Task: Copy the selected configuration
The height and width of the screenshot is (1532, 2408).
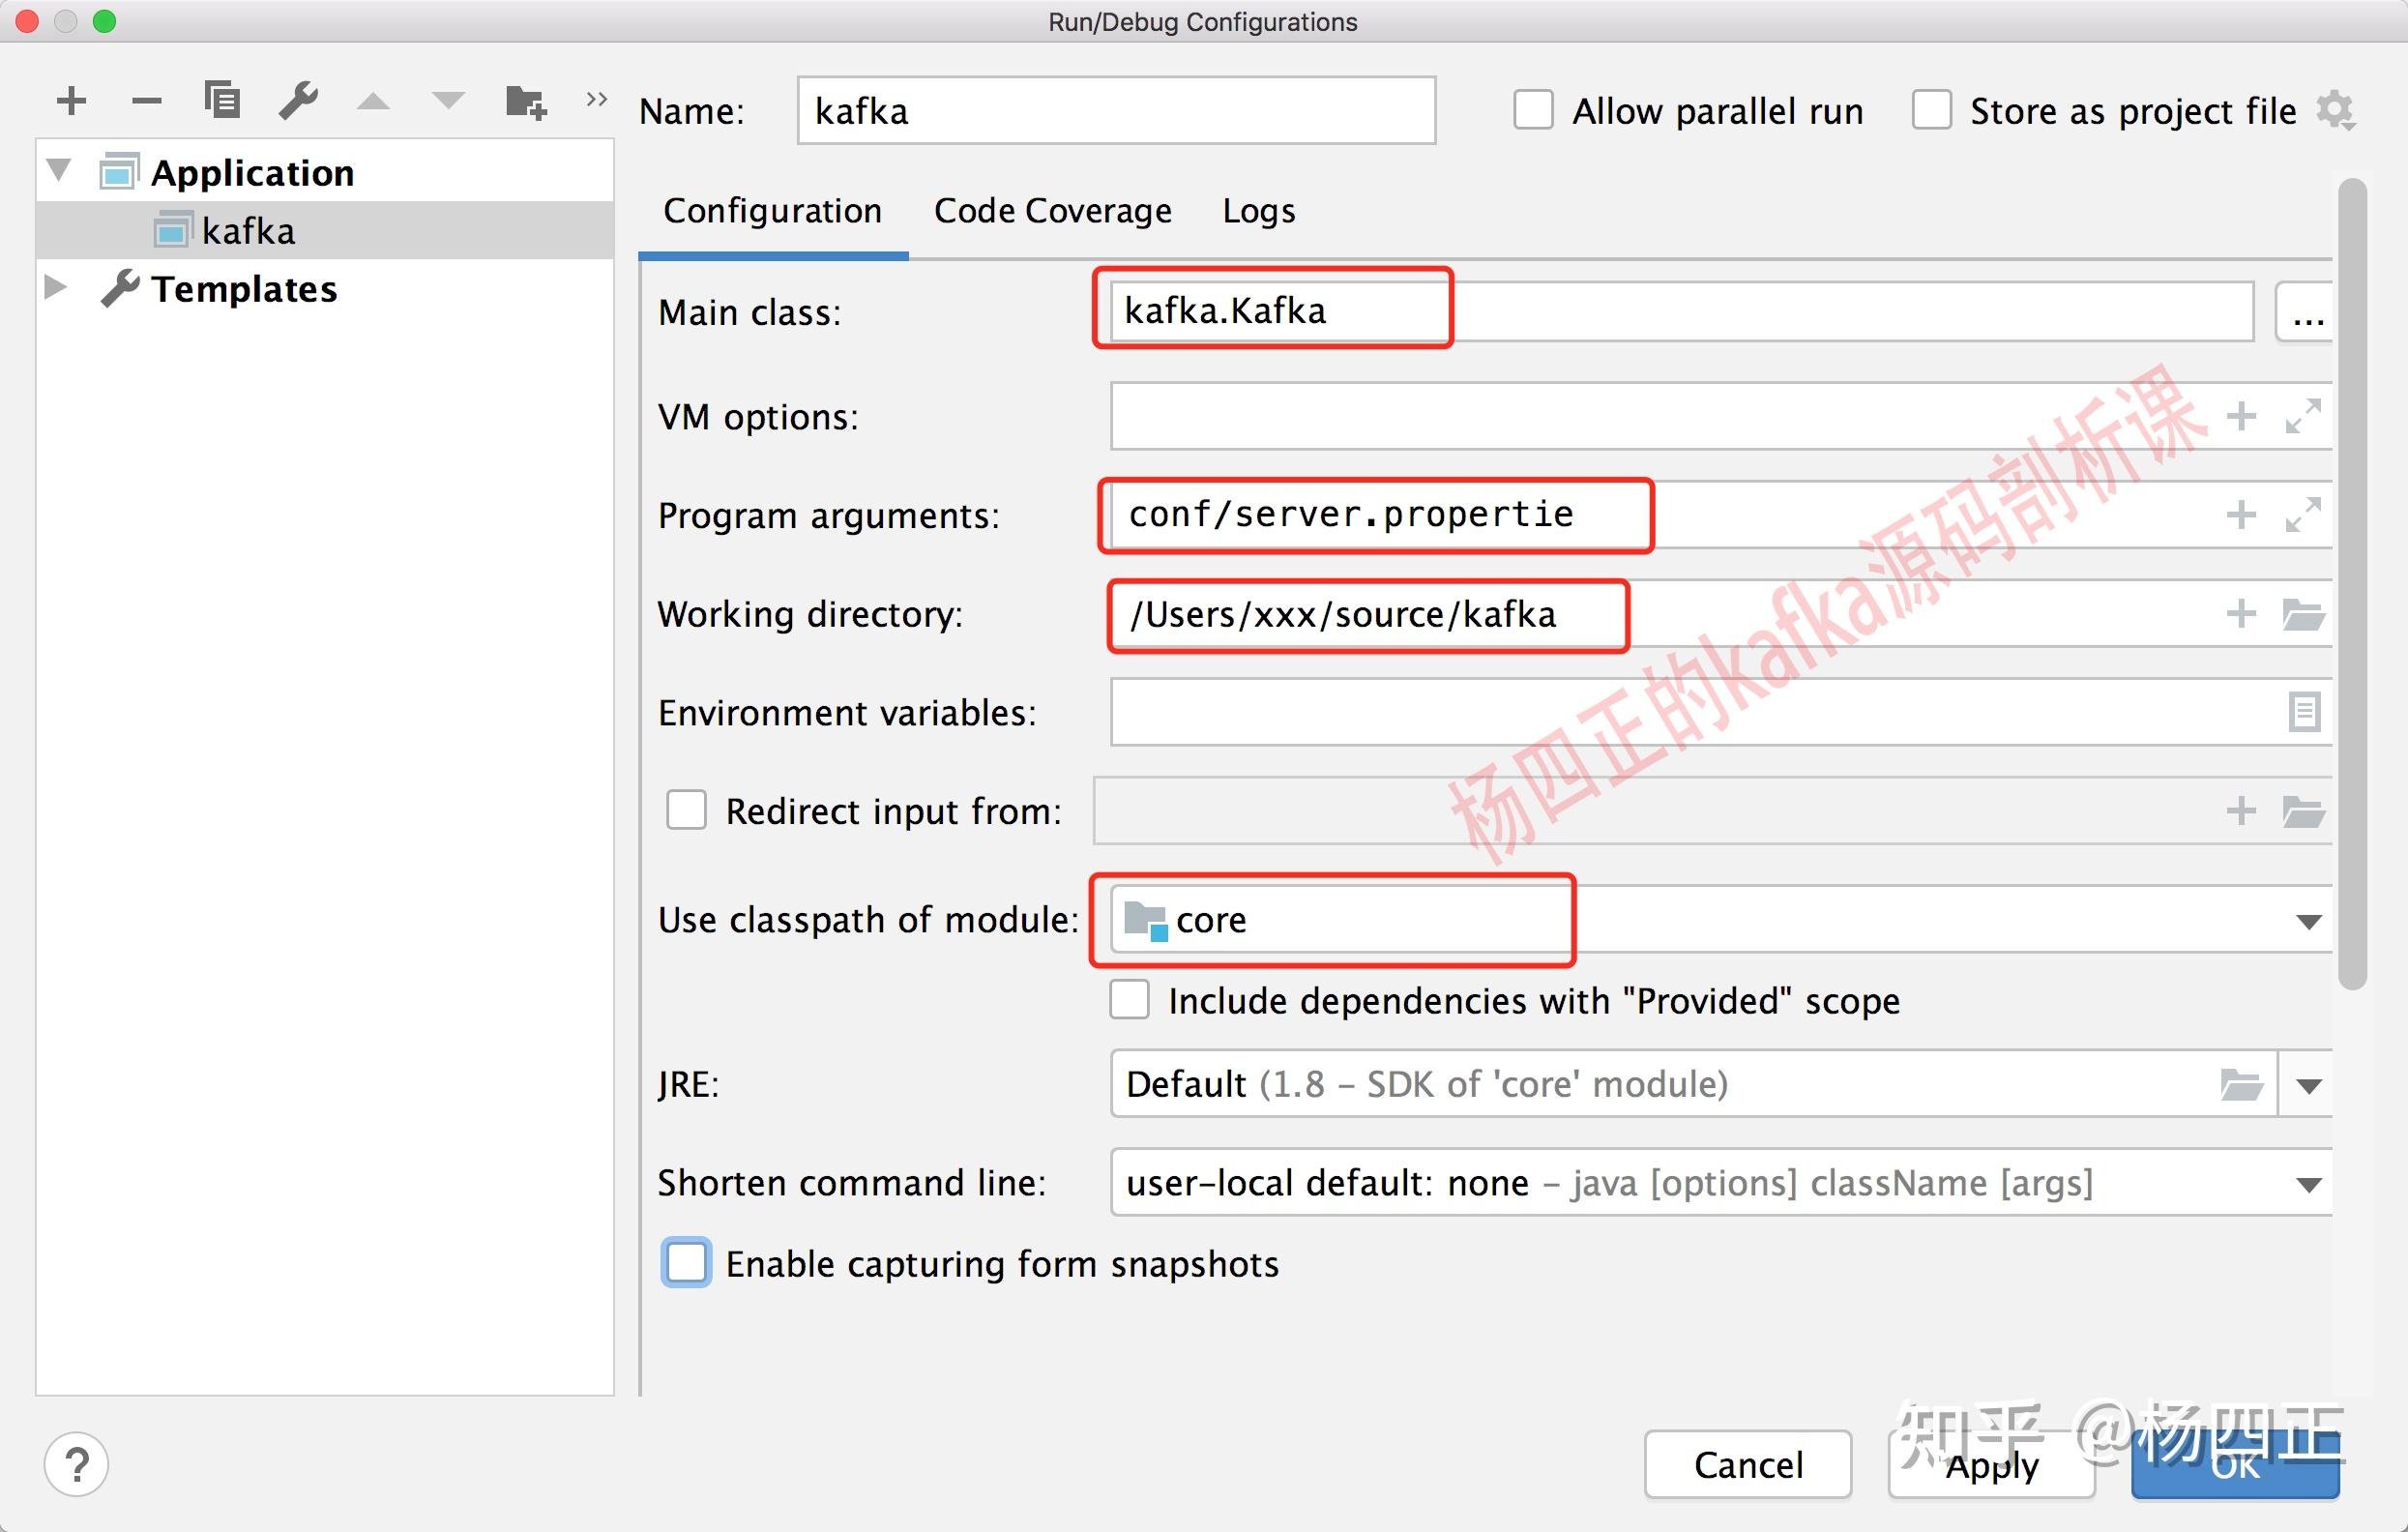Action: pos(222,100)
